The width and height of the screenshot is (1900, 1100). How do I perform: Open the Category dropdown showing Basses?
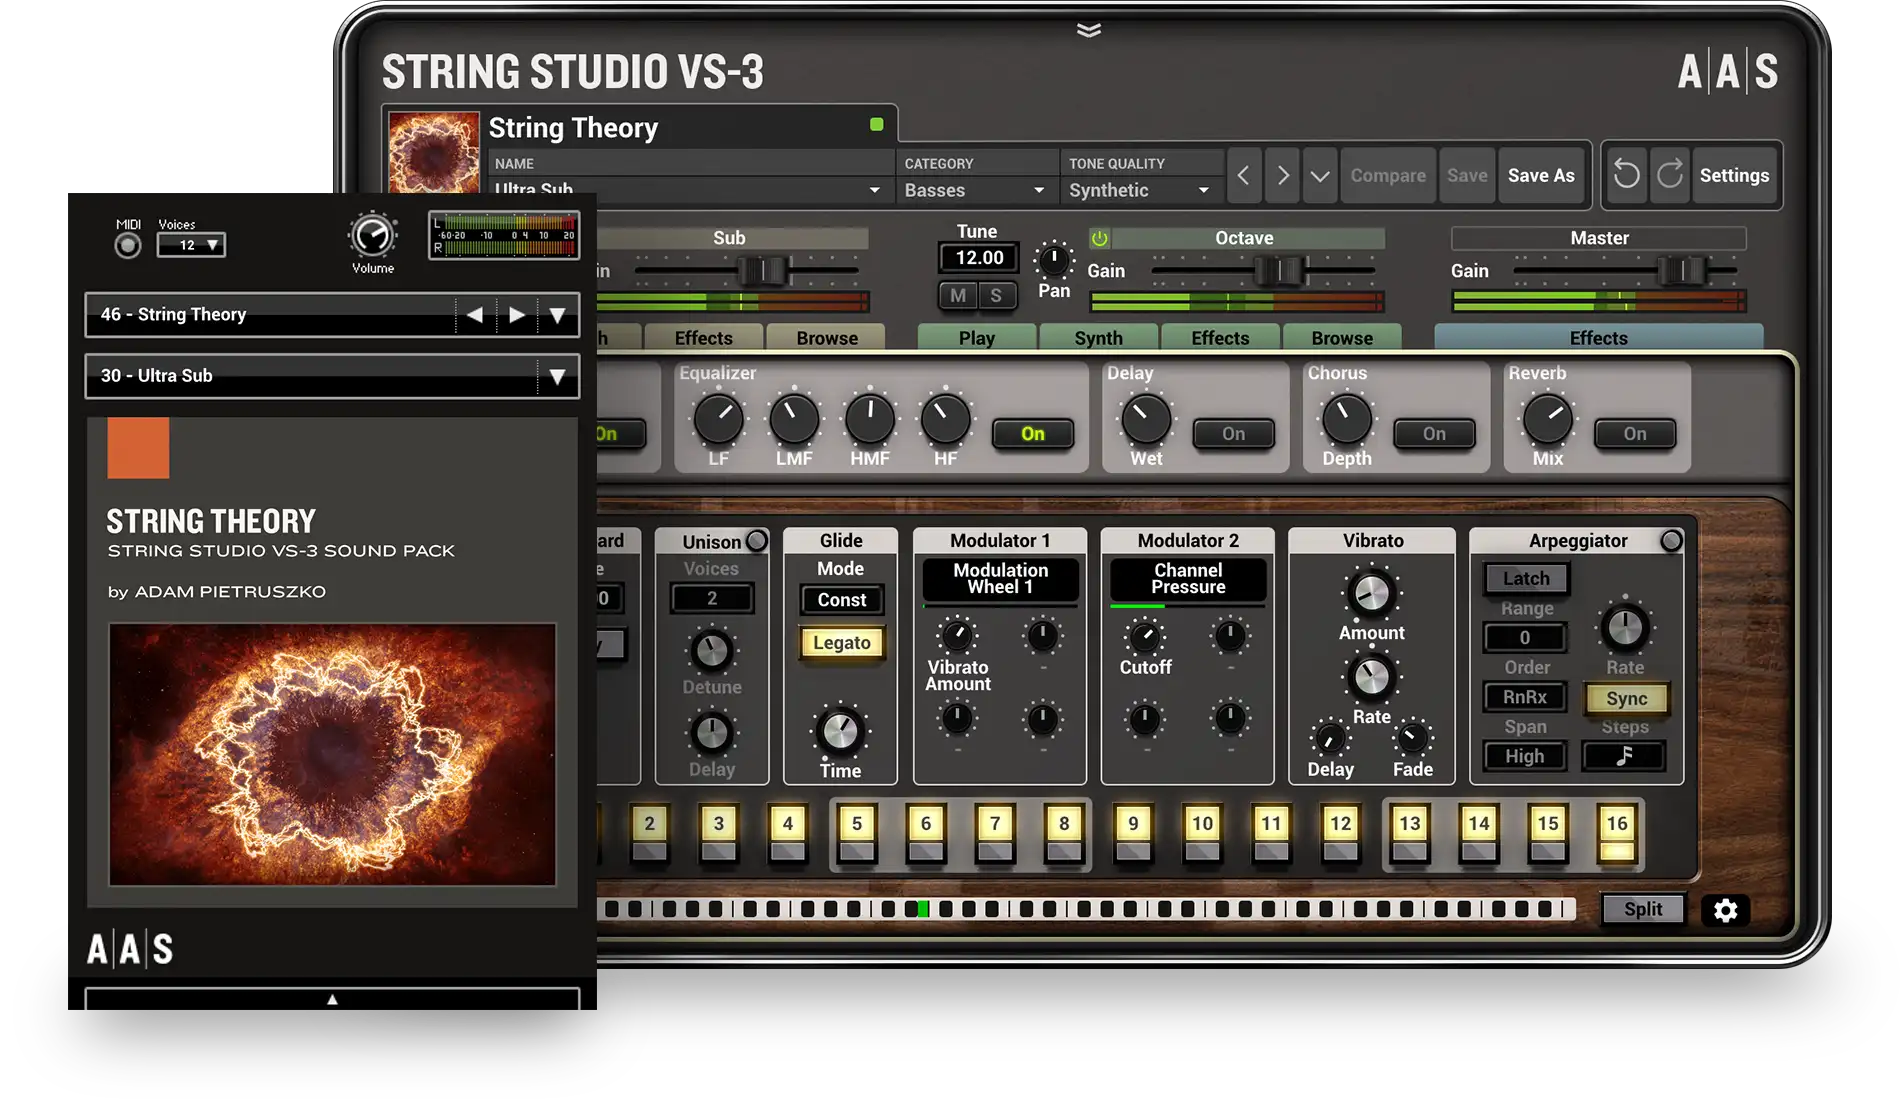(974, 190)
